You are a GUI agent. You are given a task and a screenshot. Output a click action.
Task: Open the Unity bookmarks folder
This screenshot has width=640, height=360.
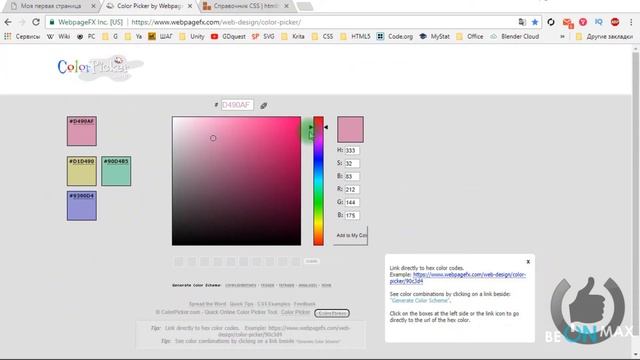click(x=192, y=36)
